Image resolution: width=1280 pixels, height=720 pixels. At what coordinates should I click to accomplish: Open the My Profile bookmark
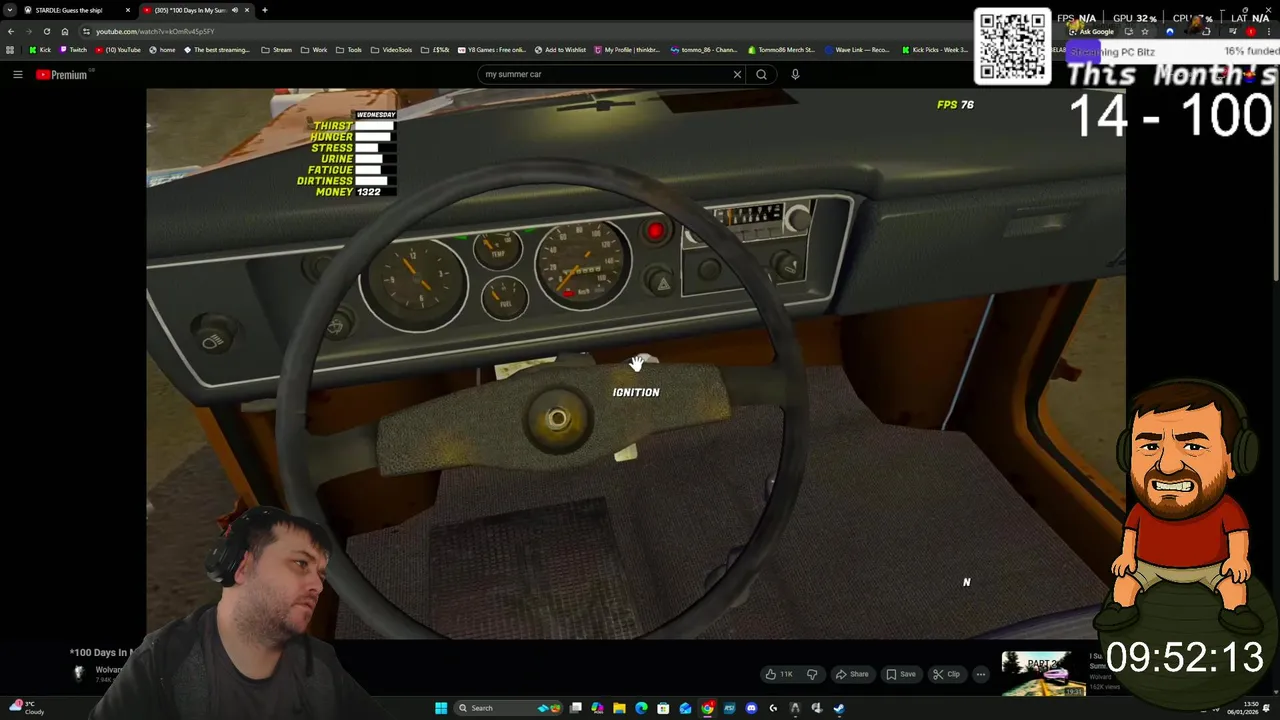(x=627, y=50)
